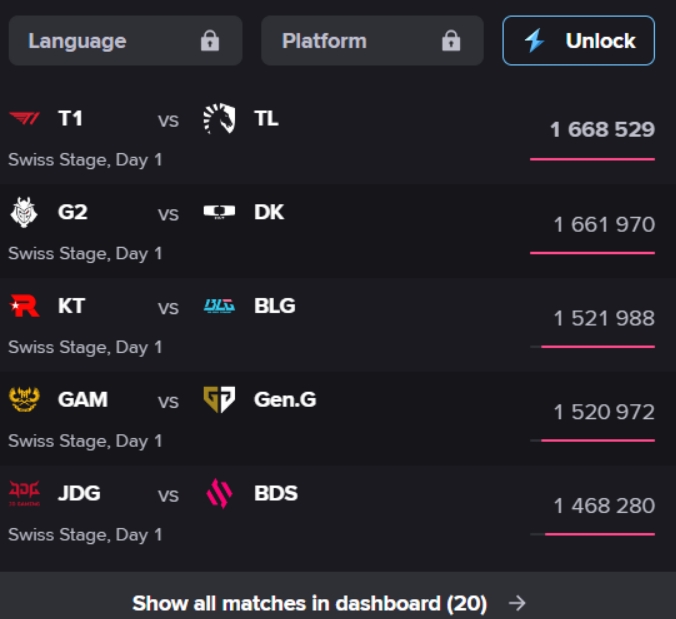Click the G2 samurai logo
Viewport: 676px width, 619px height.
click(x=23, y=212)
